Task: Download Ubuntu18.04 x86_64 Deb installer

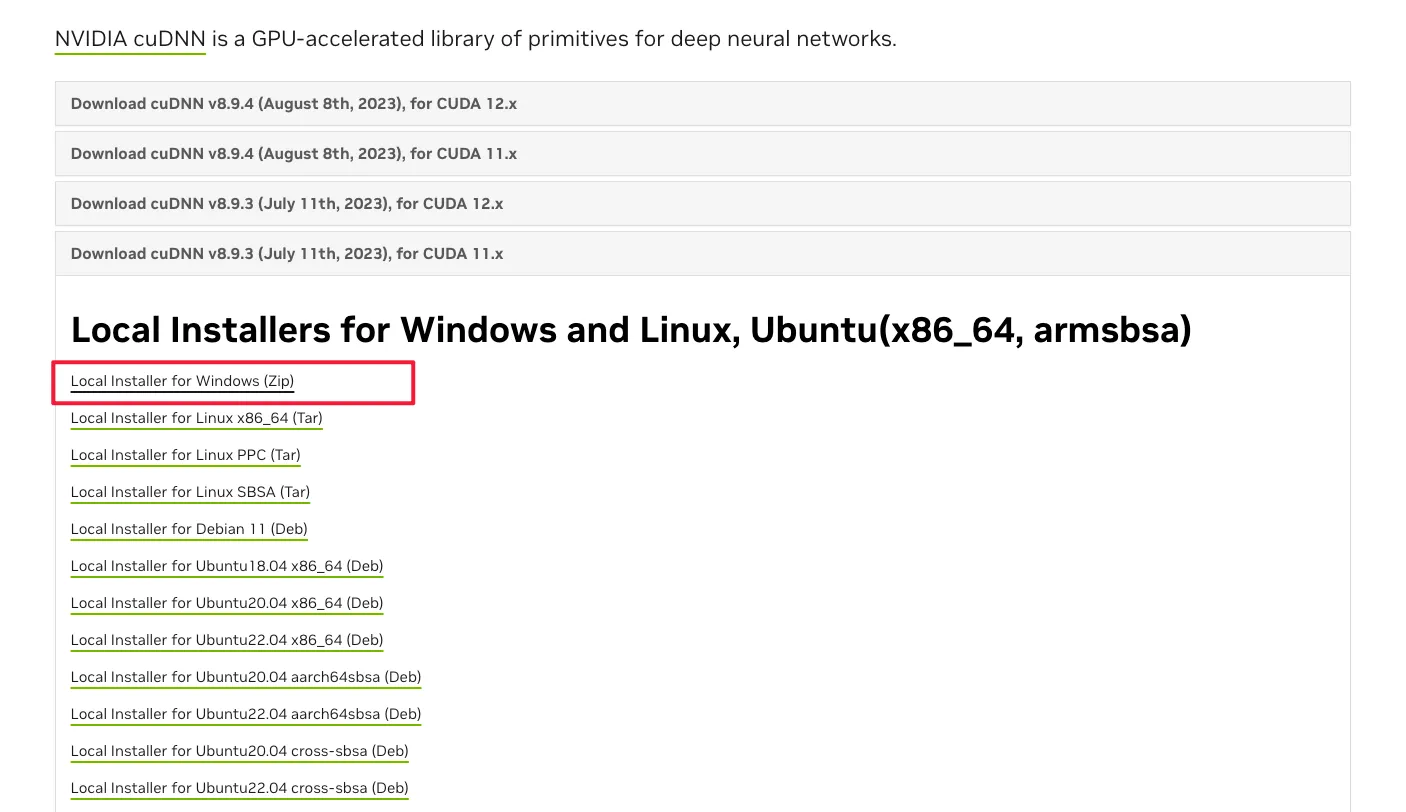Action: [226, 566]
